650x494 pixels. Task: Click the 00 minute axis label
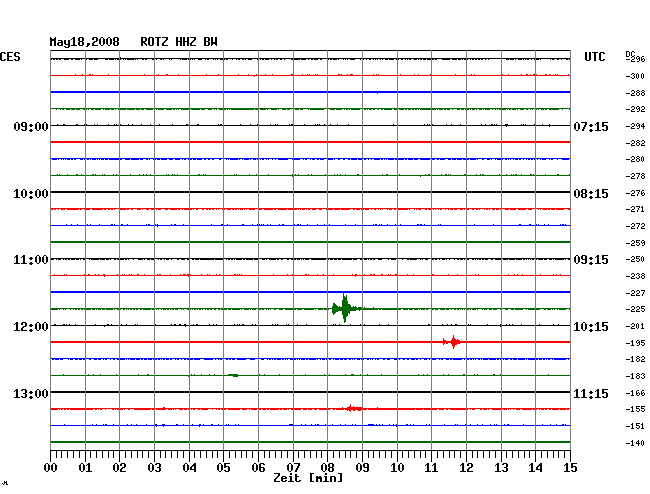51,467
